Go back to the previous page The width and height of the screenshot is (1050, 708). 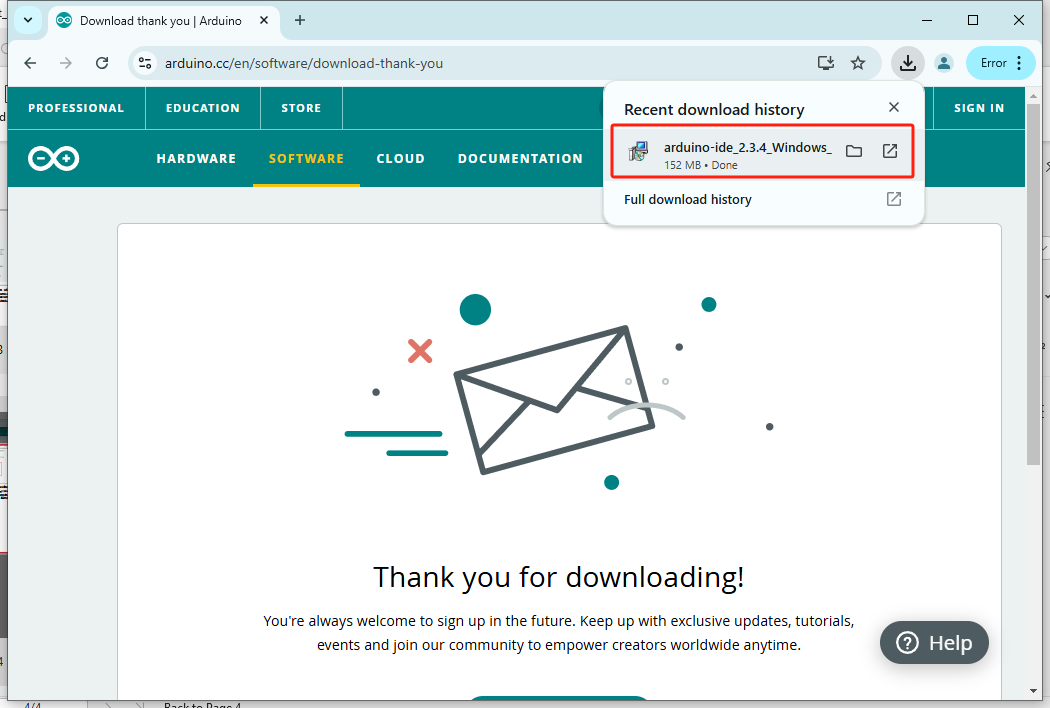30,63
